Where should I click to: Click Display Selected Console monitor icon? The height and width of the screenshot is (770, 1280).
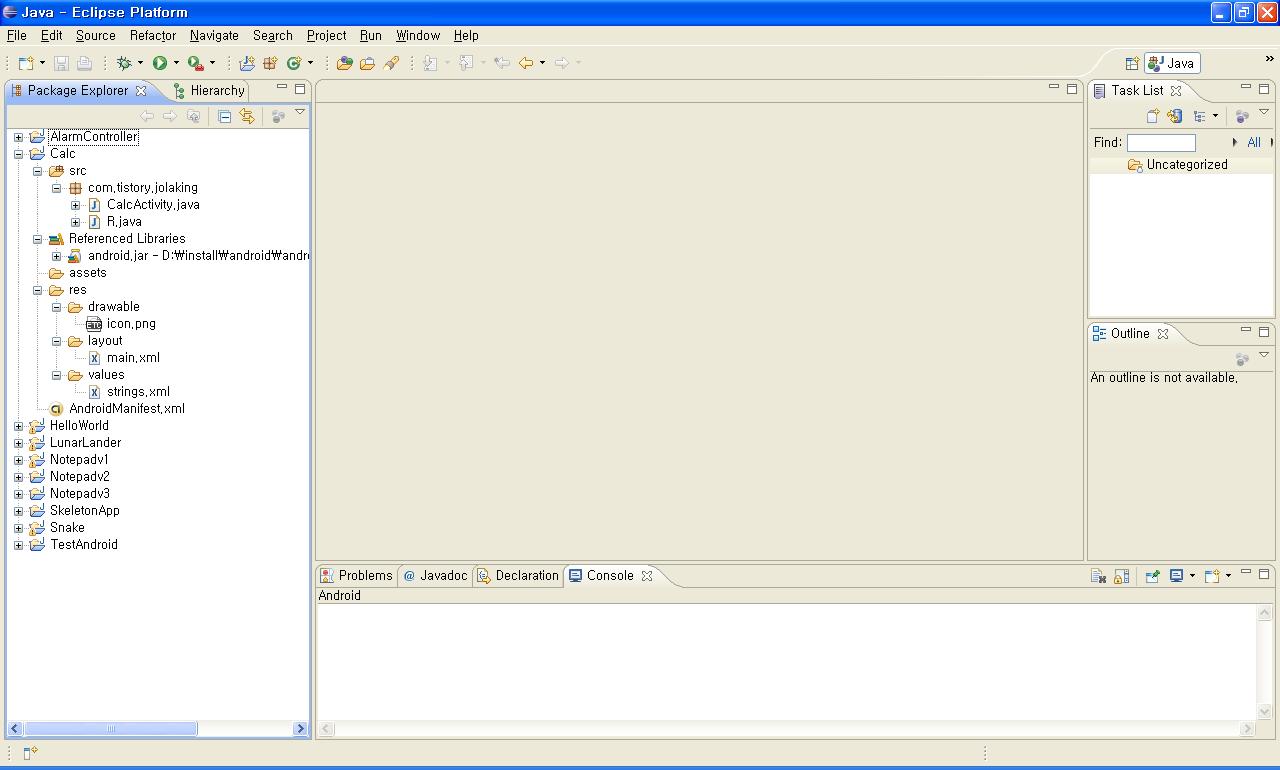pyautogui.click(x=1177, y=576)
